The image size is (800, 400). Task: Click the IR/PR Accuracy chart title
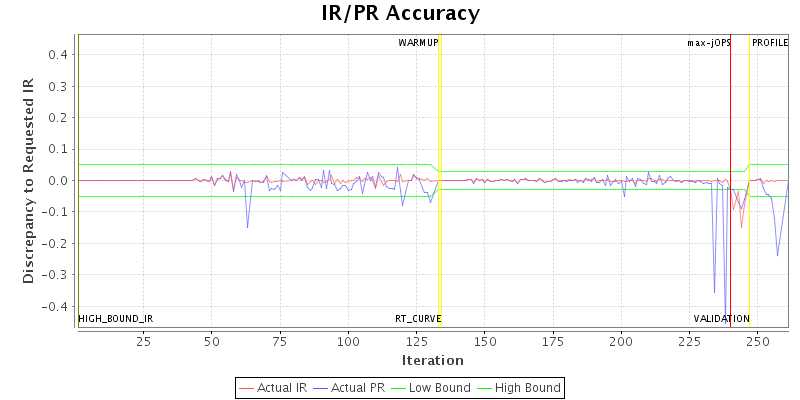400,14
